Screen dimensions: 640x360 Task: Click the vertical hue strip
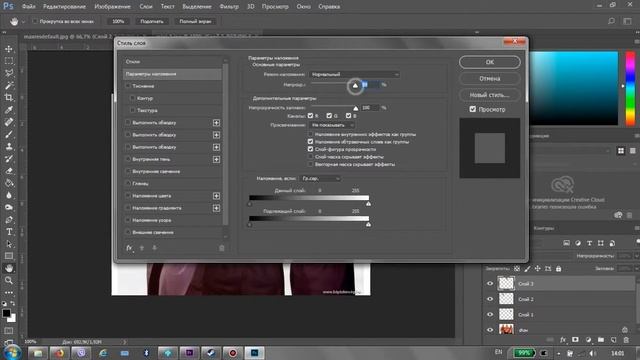coord(630,88)
